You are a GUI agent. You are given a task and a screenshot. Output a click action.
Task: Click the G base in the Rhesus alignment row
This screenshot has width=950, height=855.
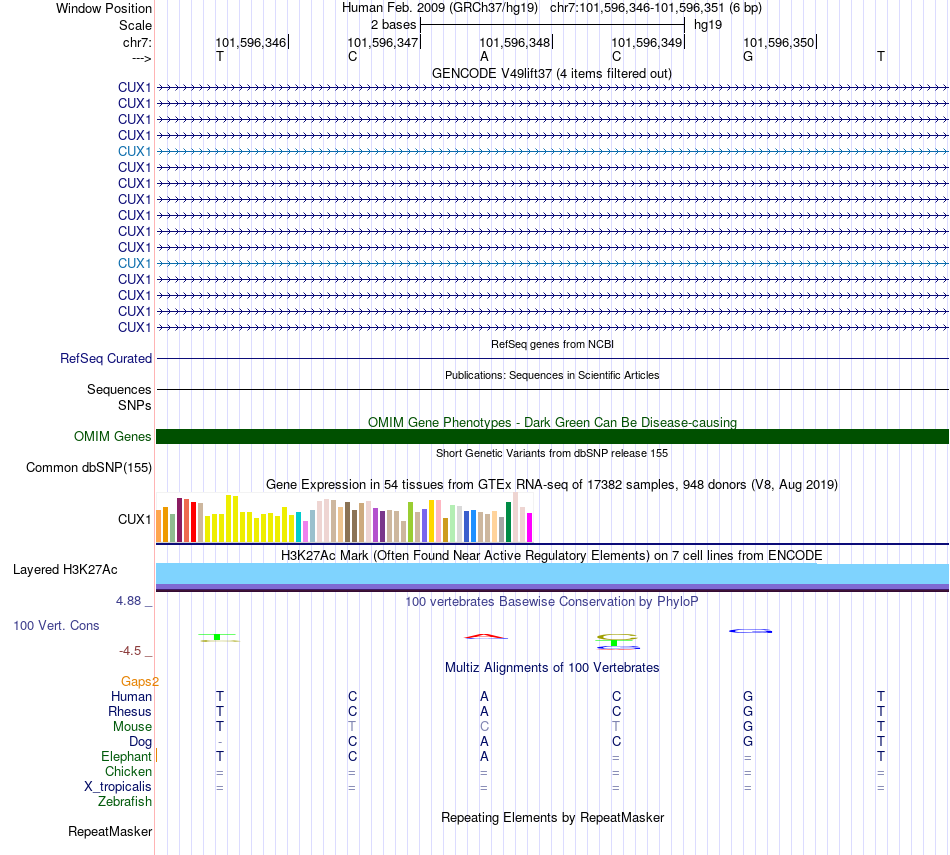click(748, 711)
